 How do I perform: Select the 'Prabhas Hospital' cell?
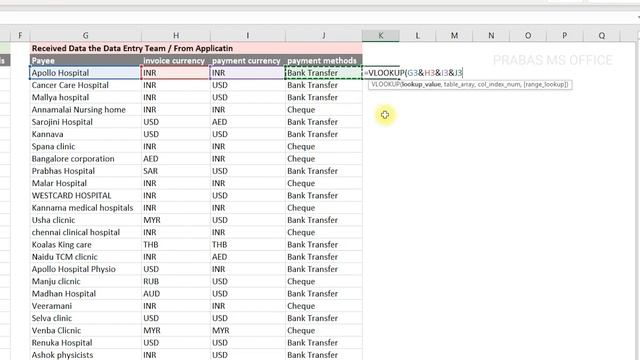click(85, 171)
